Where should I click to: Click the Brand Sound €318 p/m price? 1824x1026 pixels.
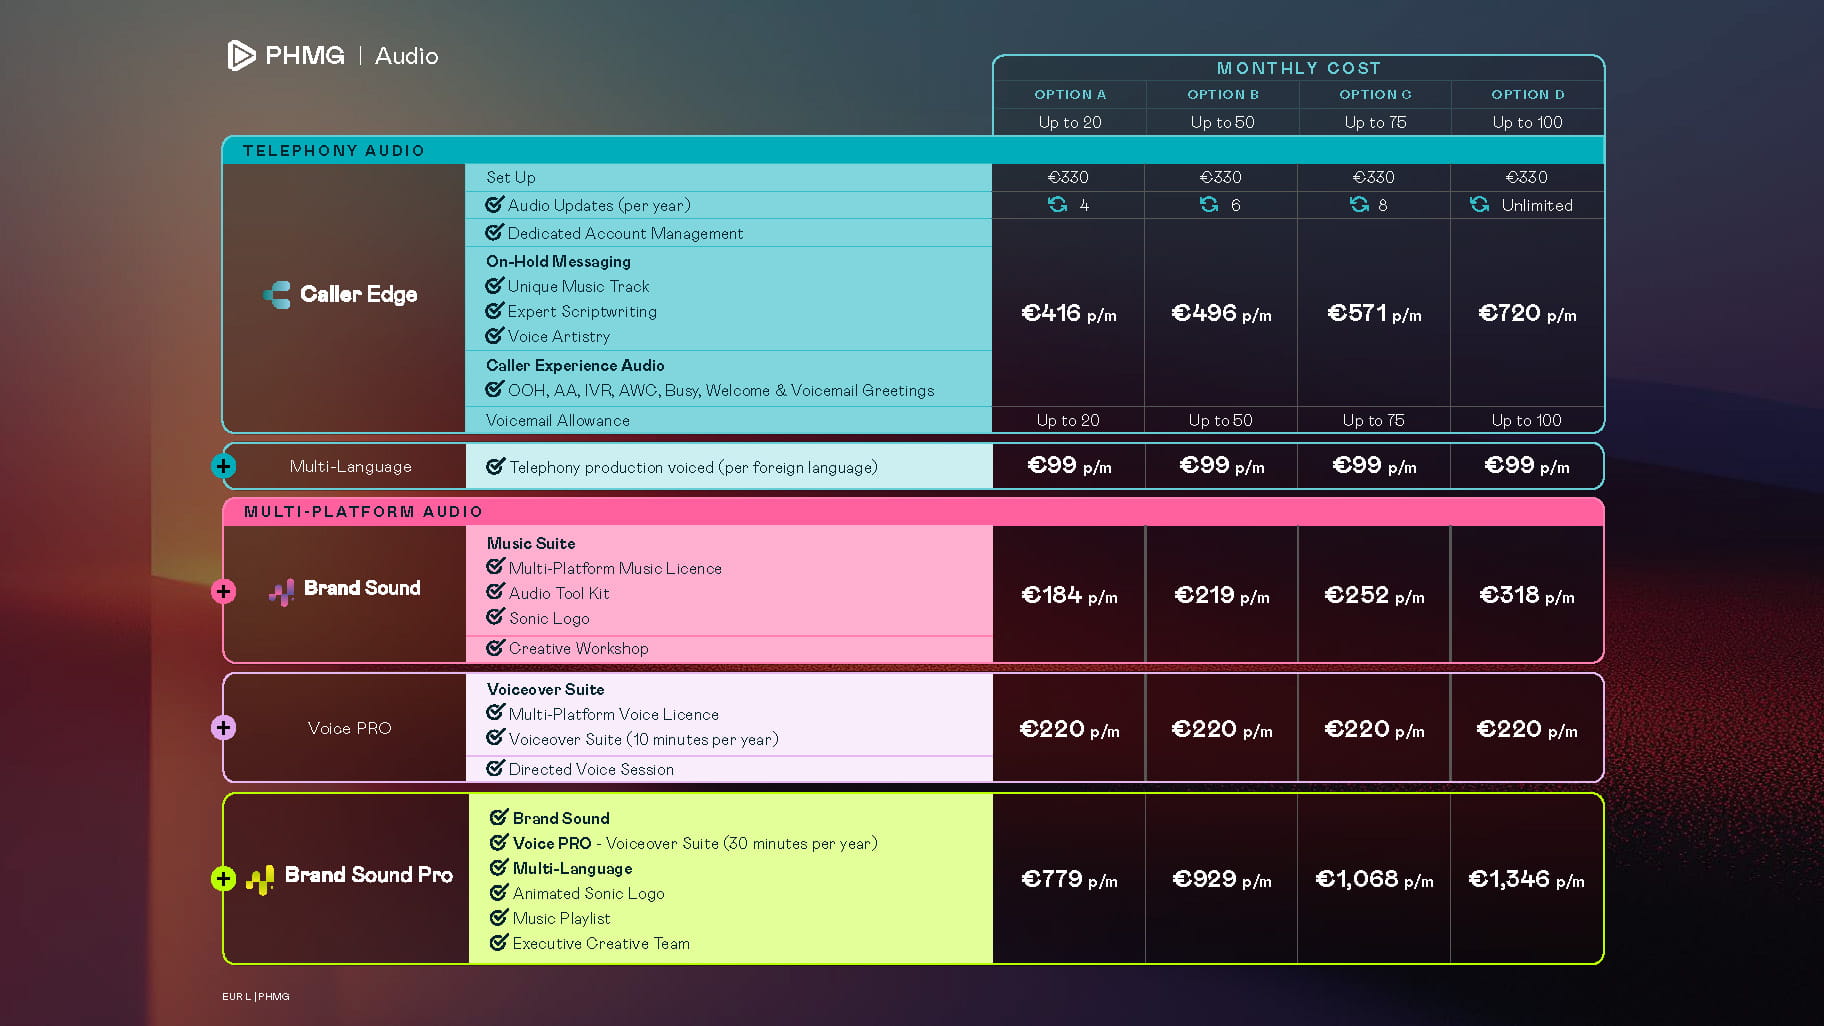(x=1527, y=596)
